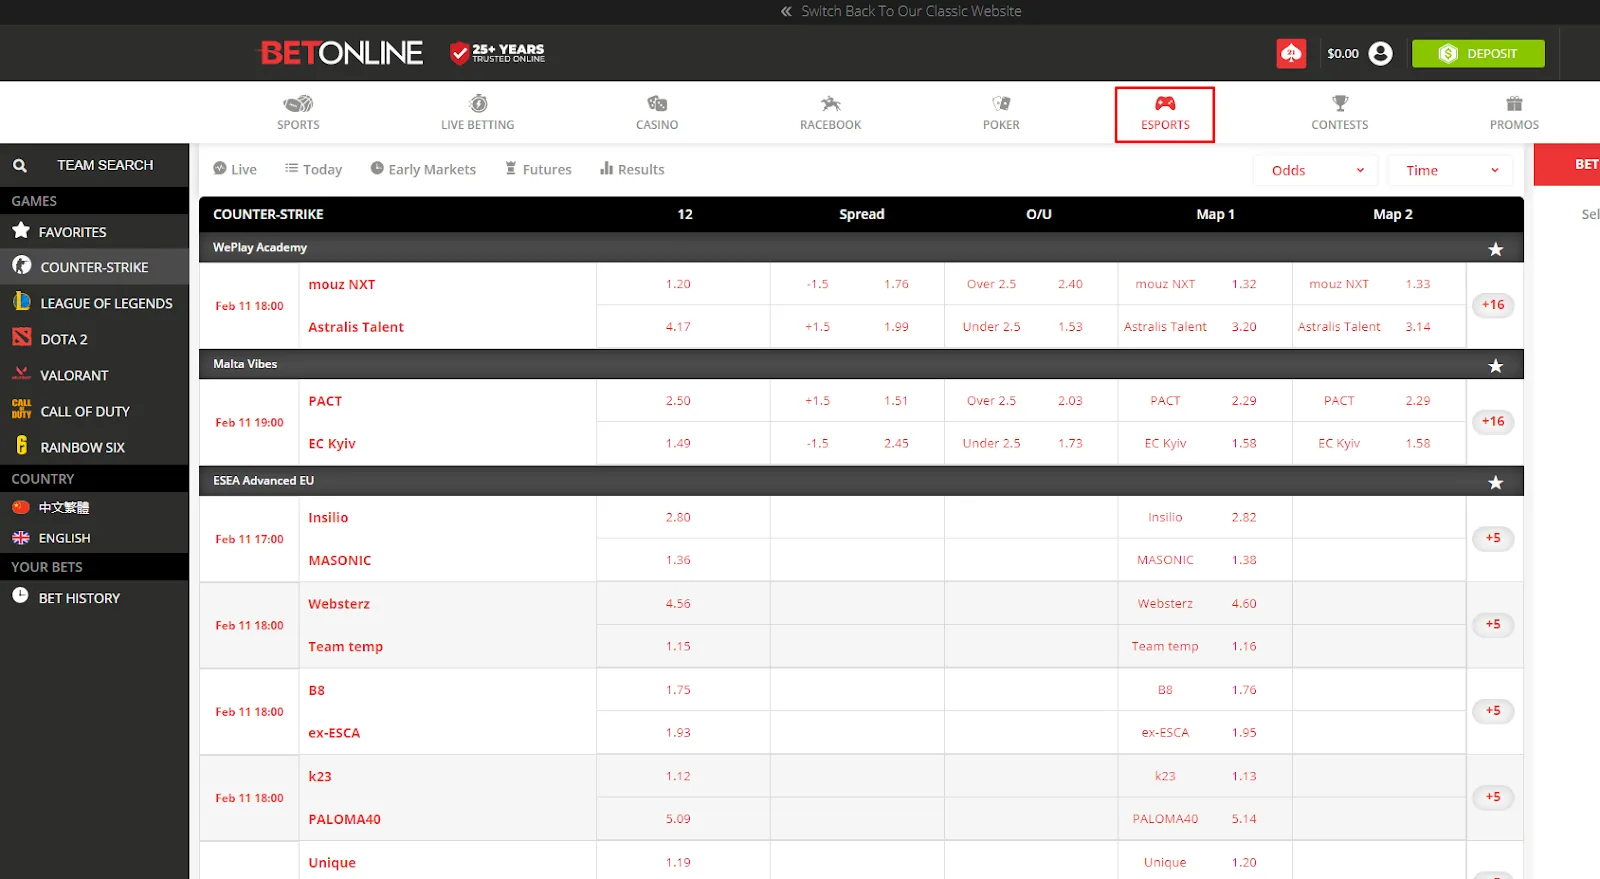Click the Valorant icon
The height and width of the screenshot is (879, 1600).
[x=22, y=374]
